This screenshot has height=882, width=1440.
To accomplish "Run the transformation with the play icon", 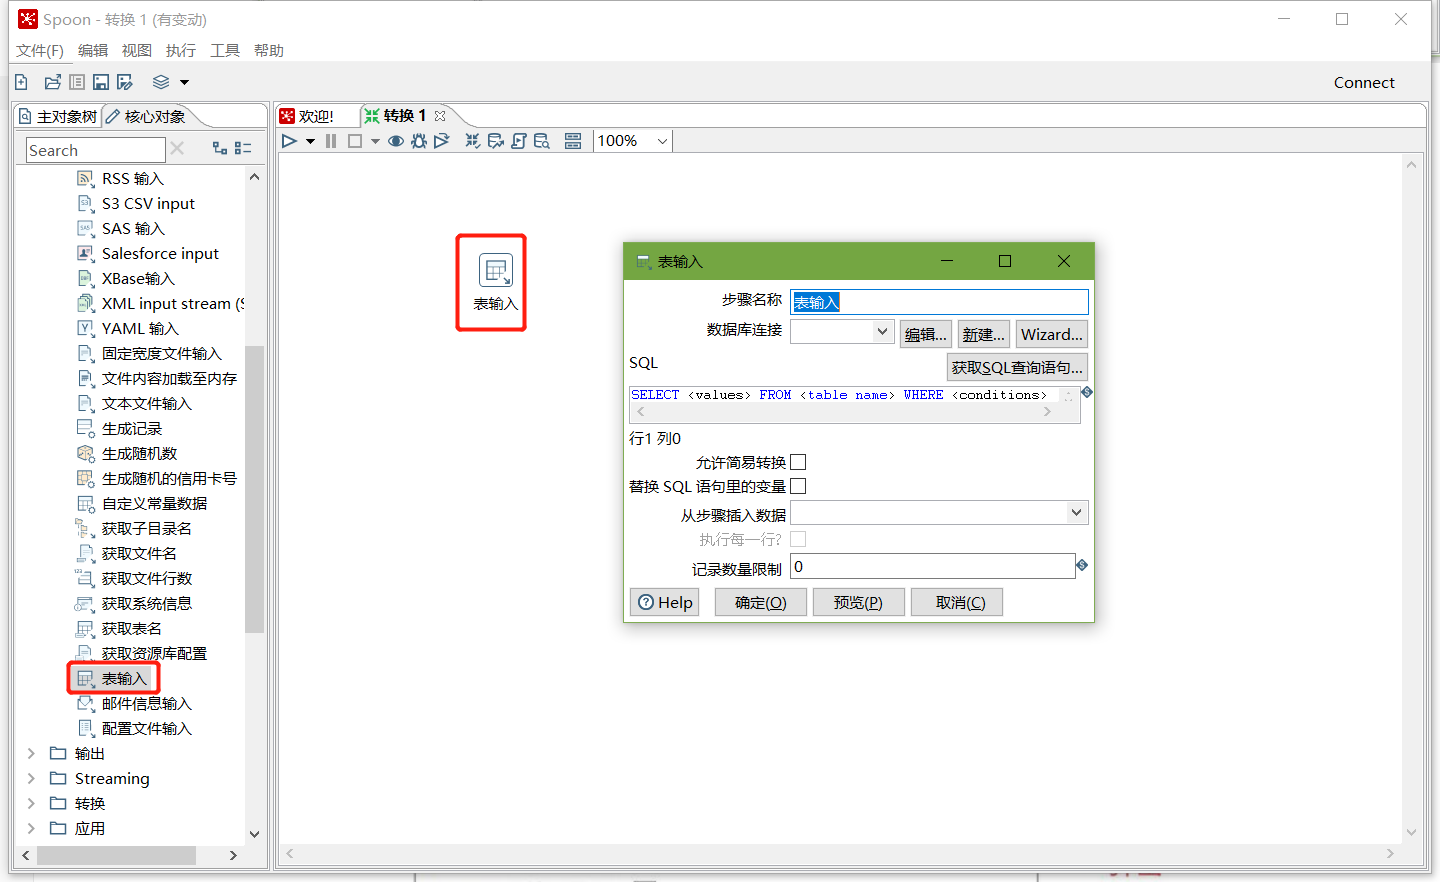I will (289, 141).
